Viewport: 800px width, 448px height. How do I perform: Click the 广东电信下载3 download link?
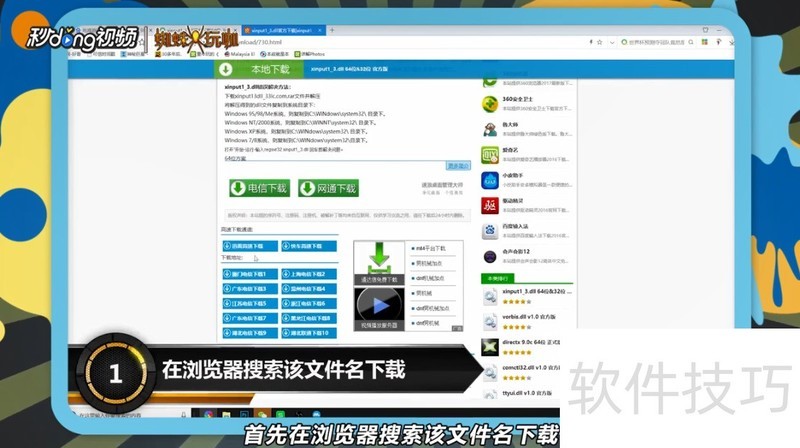click(250, 289)
